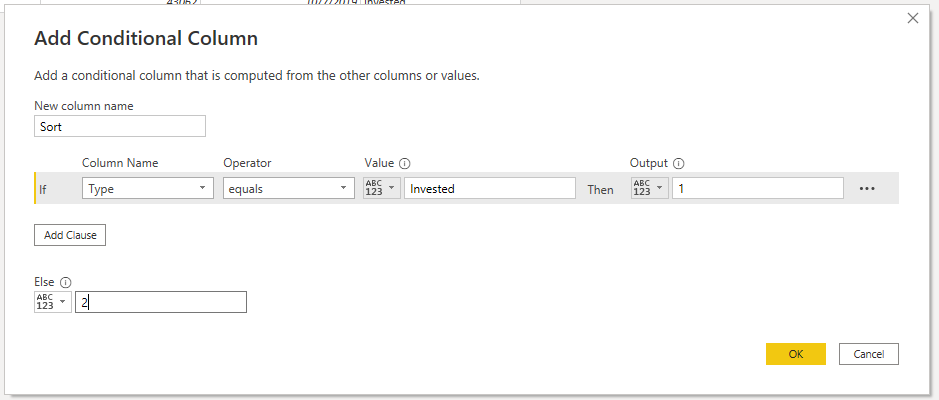The width and height of the screenshot is (939, 400).
Task: Open the Value data type selector
Action: [x=382, y=188]
